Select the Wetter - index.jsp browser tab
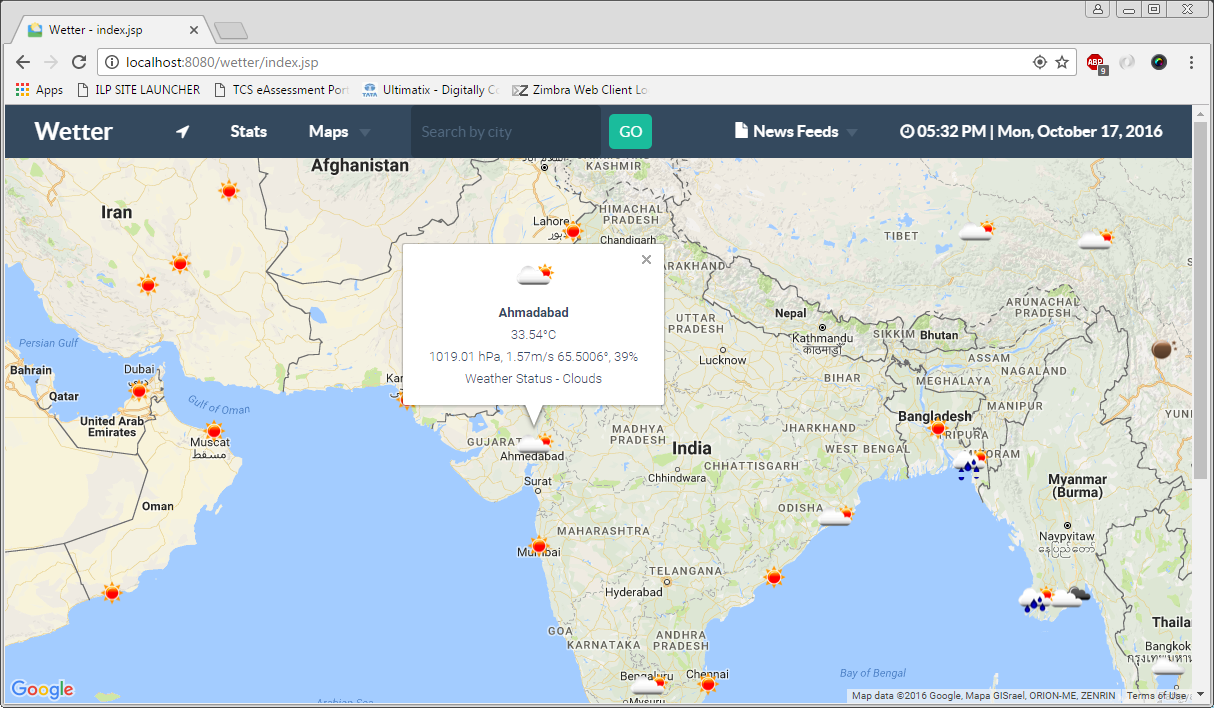1214x708 pixels. [x=110, y=30]
